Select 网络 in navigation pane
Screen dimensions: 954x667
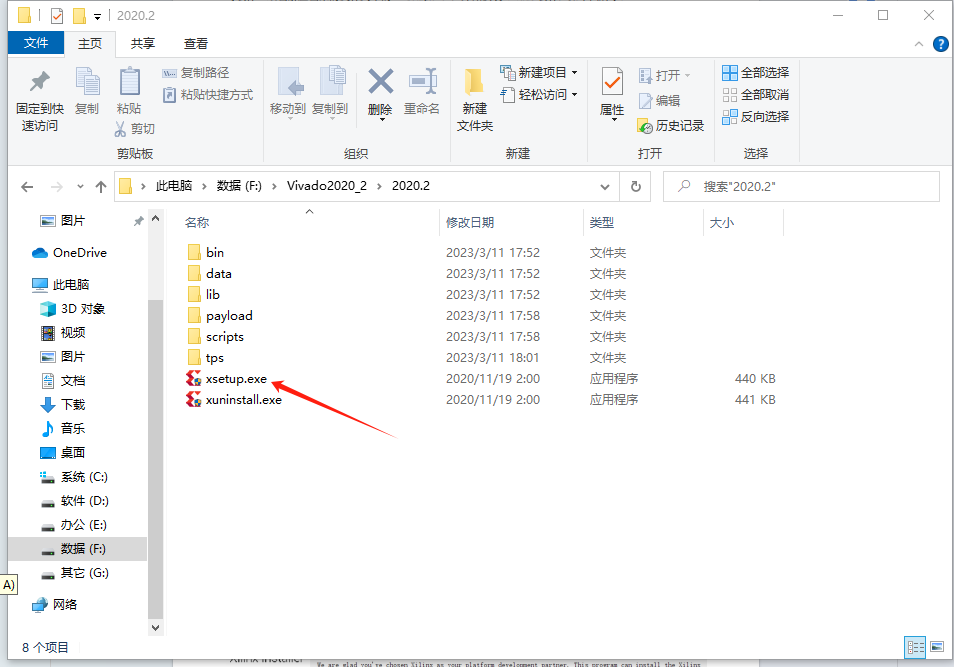(55, 605)
